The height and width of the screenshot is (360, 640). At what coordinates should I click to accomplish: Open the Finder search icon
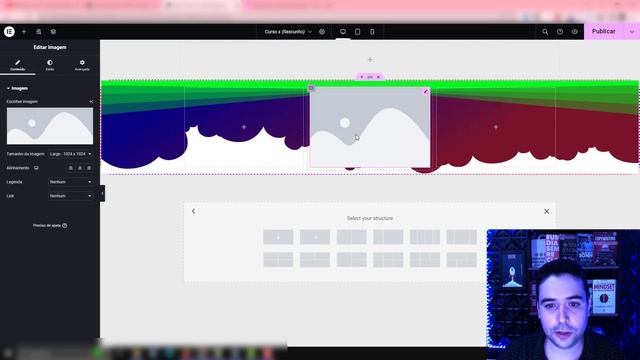pyautogui.click(x=545, y=31)
